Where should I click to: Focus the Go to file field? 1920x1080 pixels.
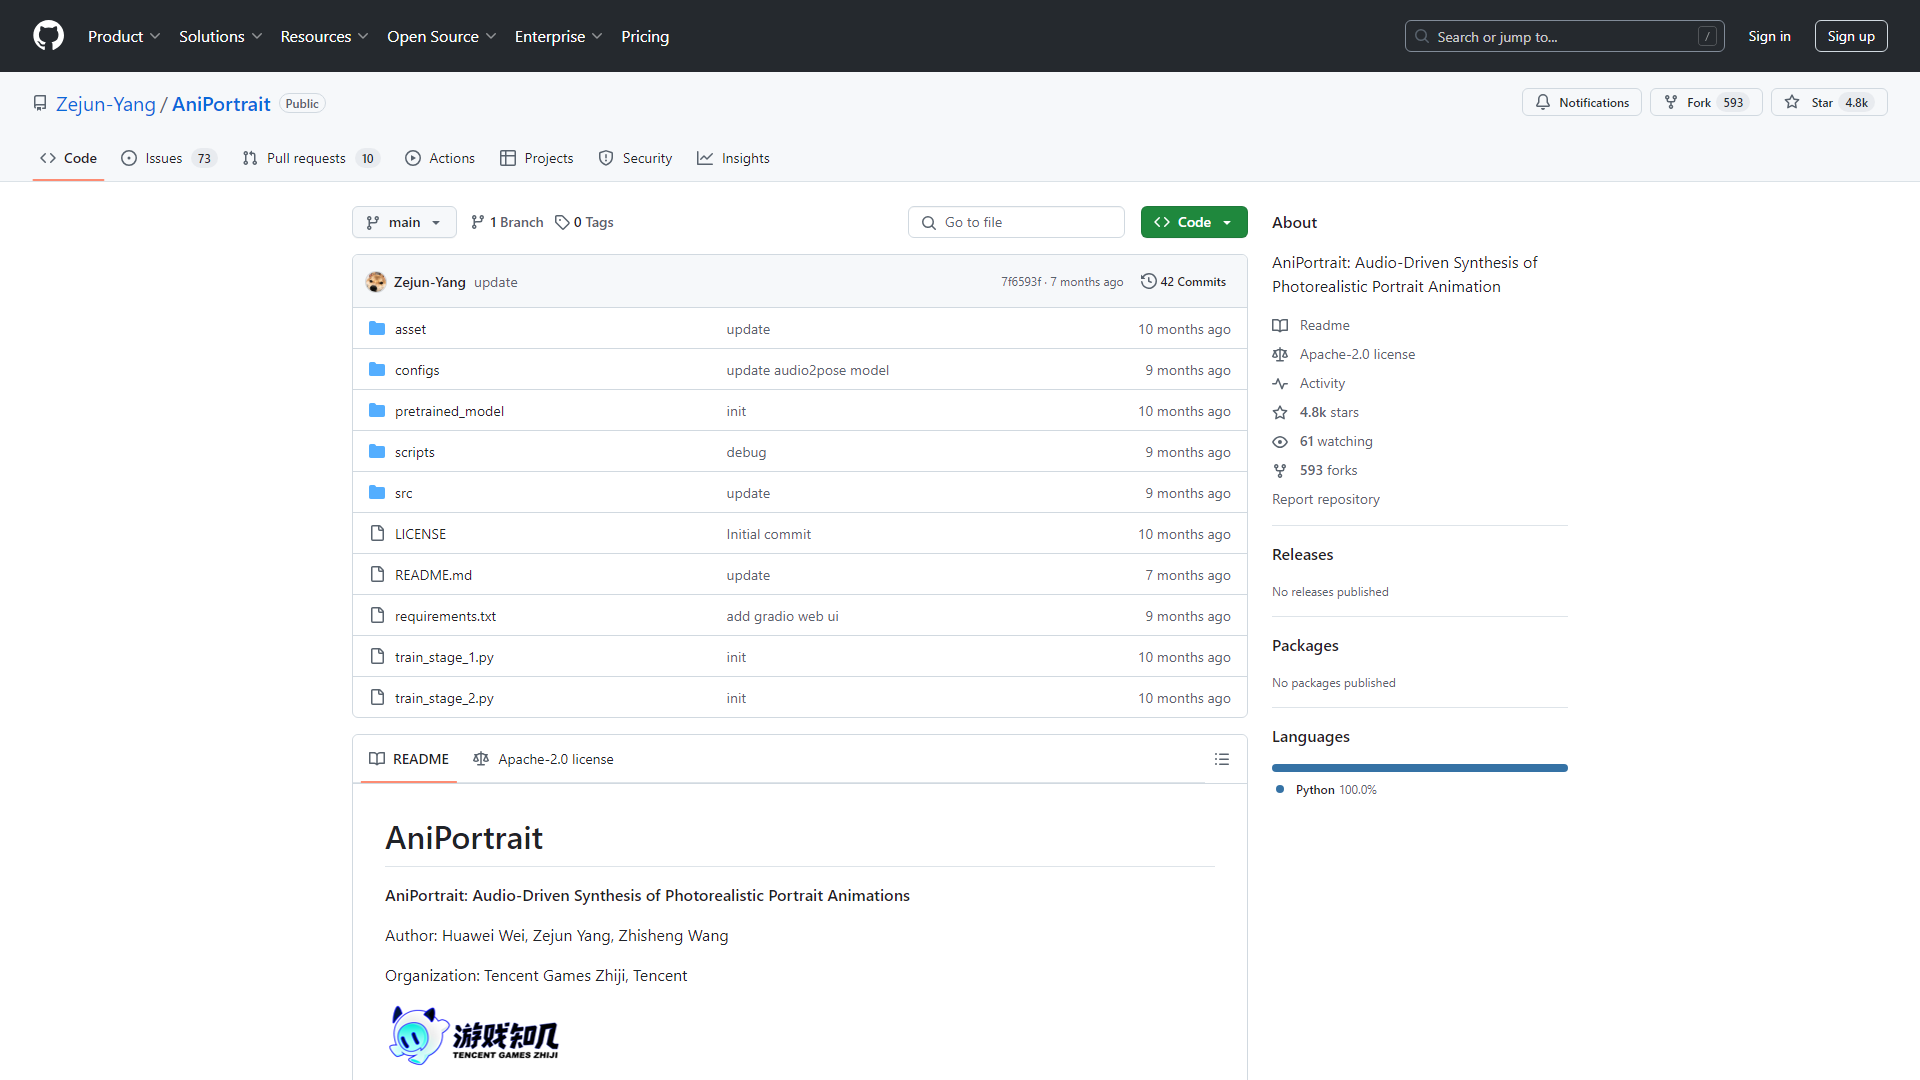tap(1016, 222)
